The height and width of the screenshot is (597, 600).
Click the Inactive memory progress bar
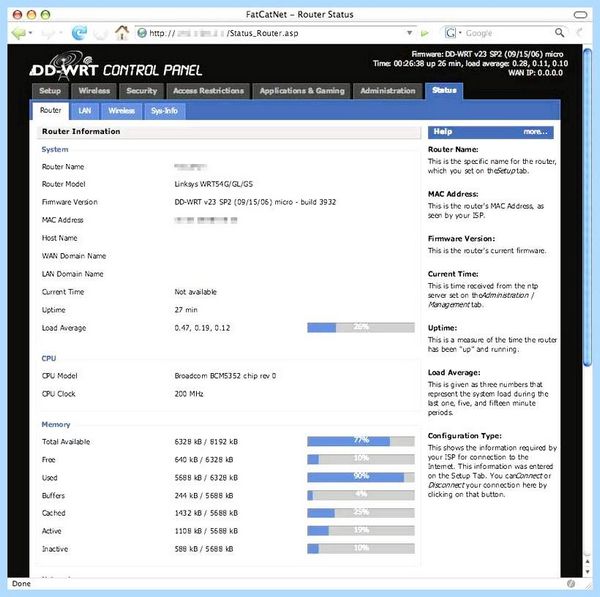(x=360, y=548)
